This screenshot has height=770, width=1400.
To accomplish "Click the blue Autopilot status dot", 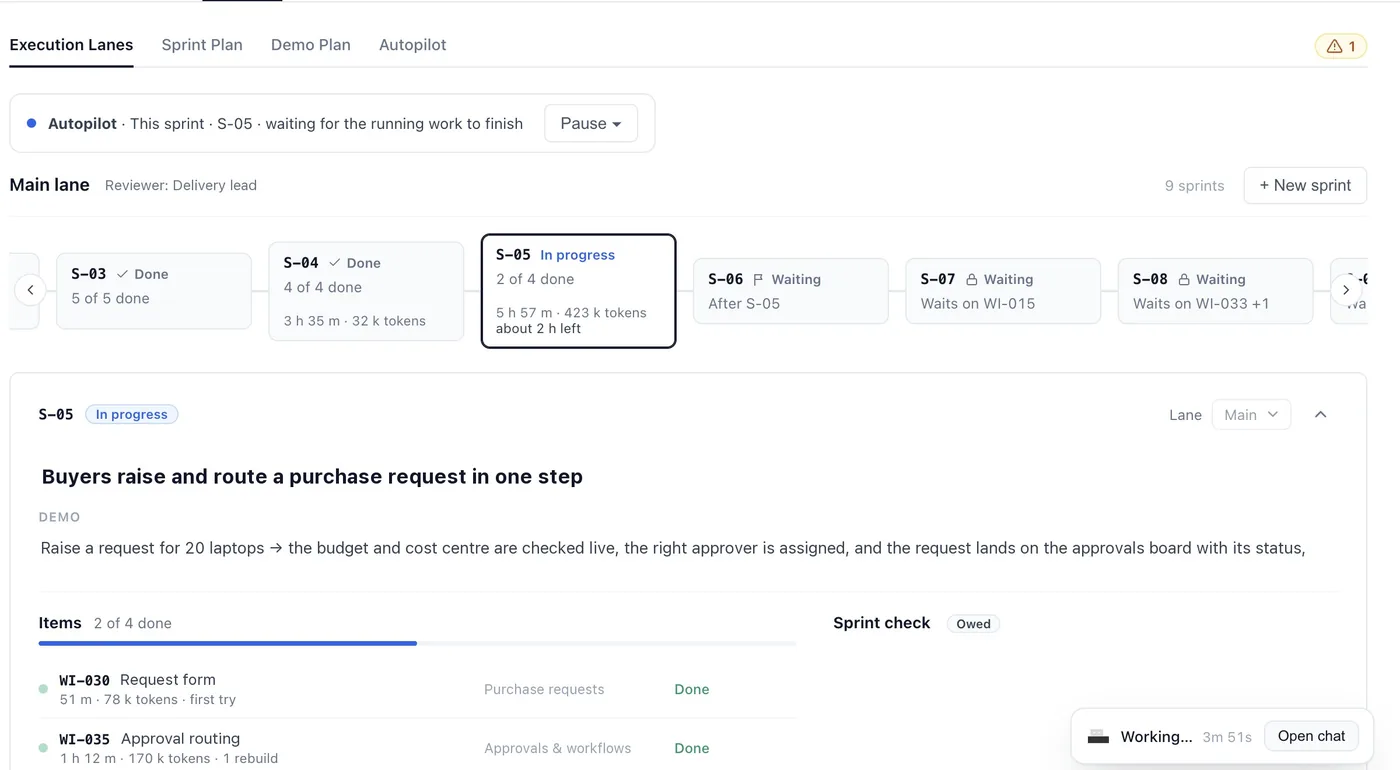I will 32,124.
